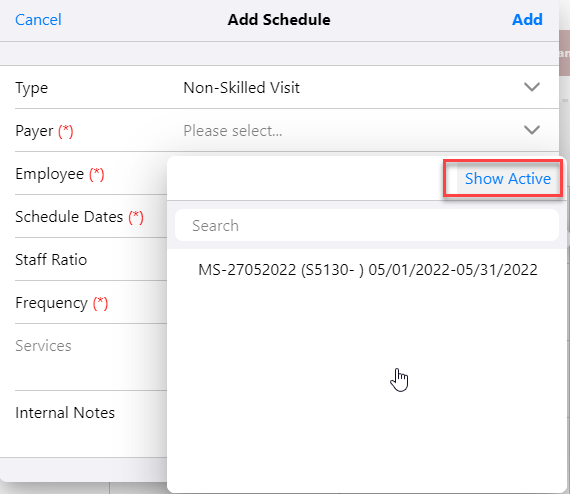Expand the Type dropdown chevron
570x494 pixels.
click(x=531, y=87)
